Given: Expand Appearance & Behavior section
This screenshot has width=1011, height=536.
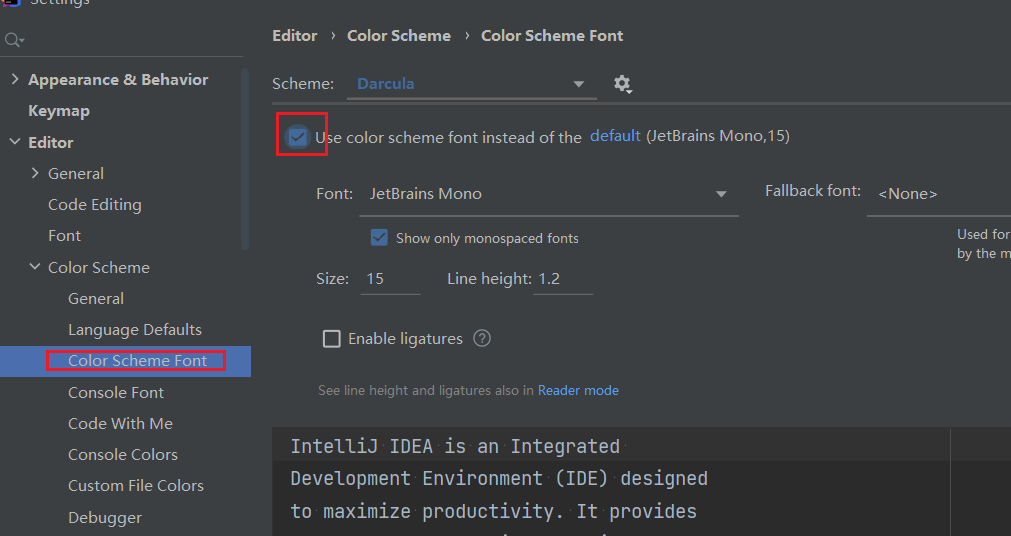Looking at the screenshot, I should [x=15, y=79].
